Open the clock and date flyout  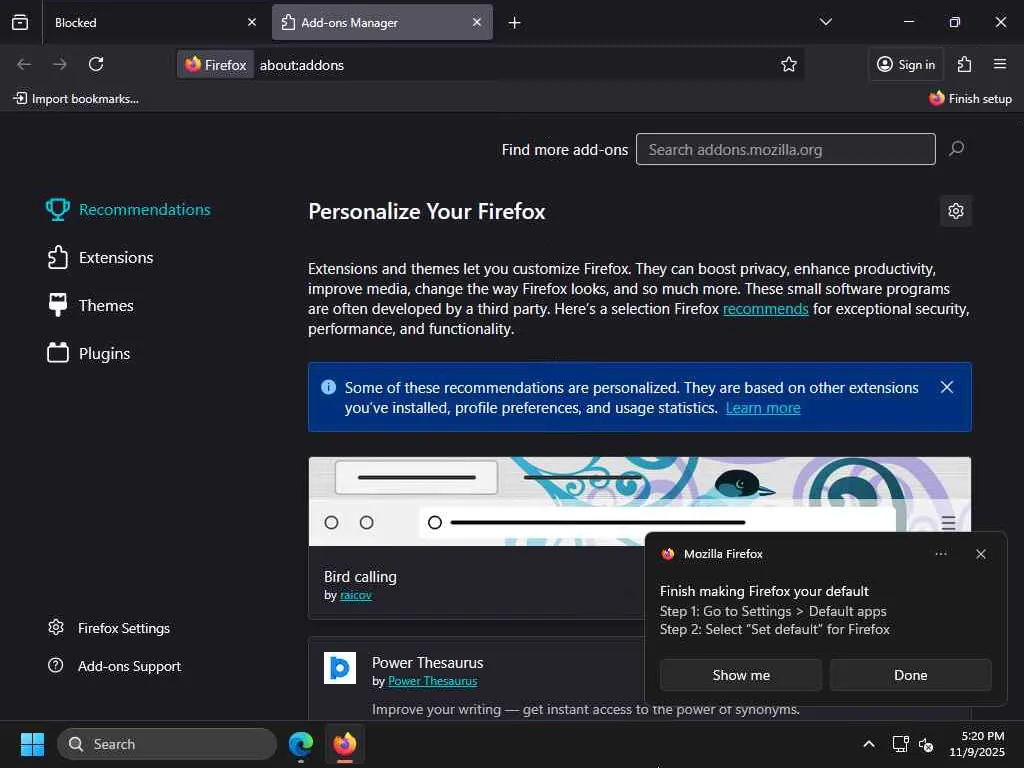point(977,744)
